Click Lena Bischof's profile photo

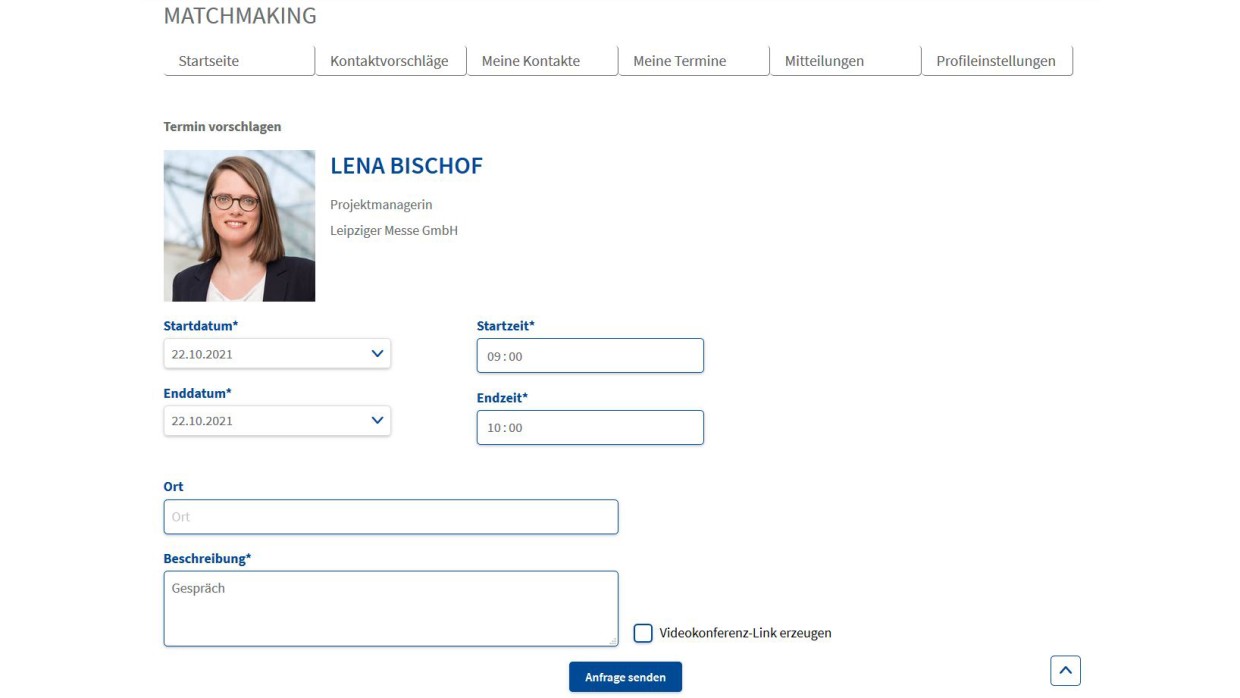[239, 226]
